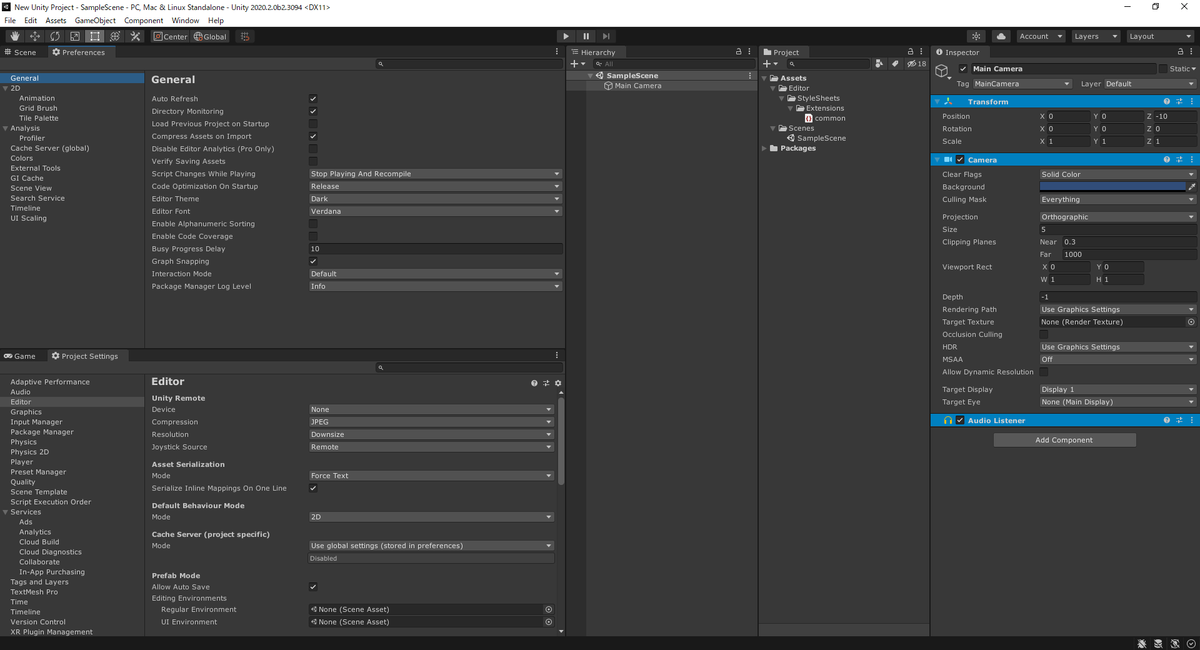Click Project panel create plus button
The image size is (1200, 650).
click(770, 63)
